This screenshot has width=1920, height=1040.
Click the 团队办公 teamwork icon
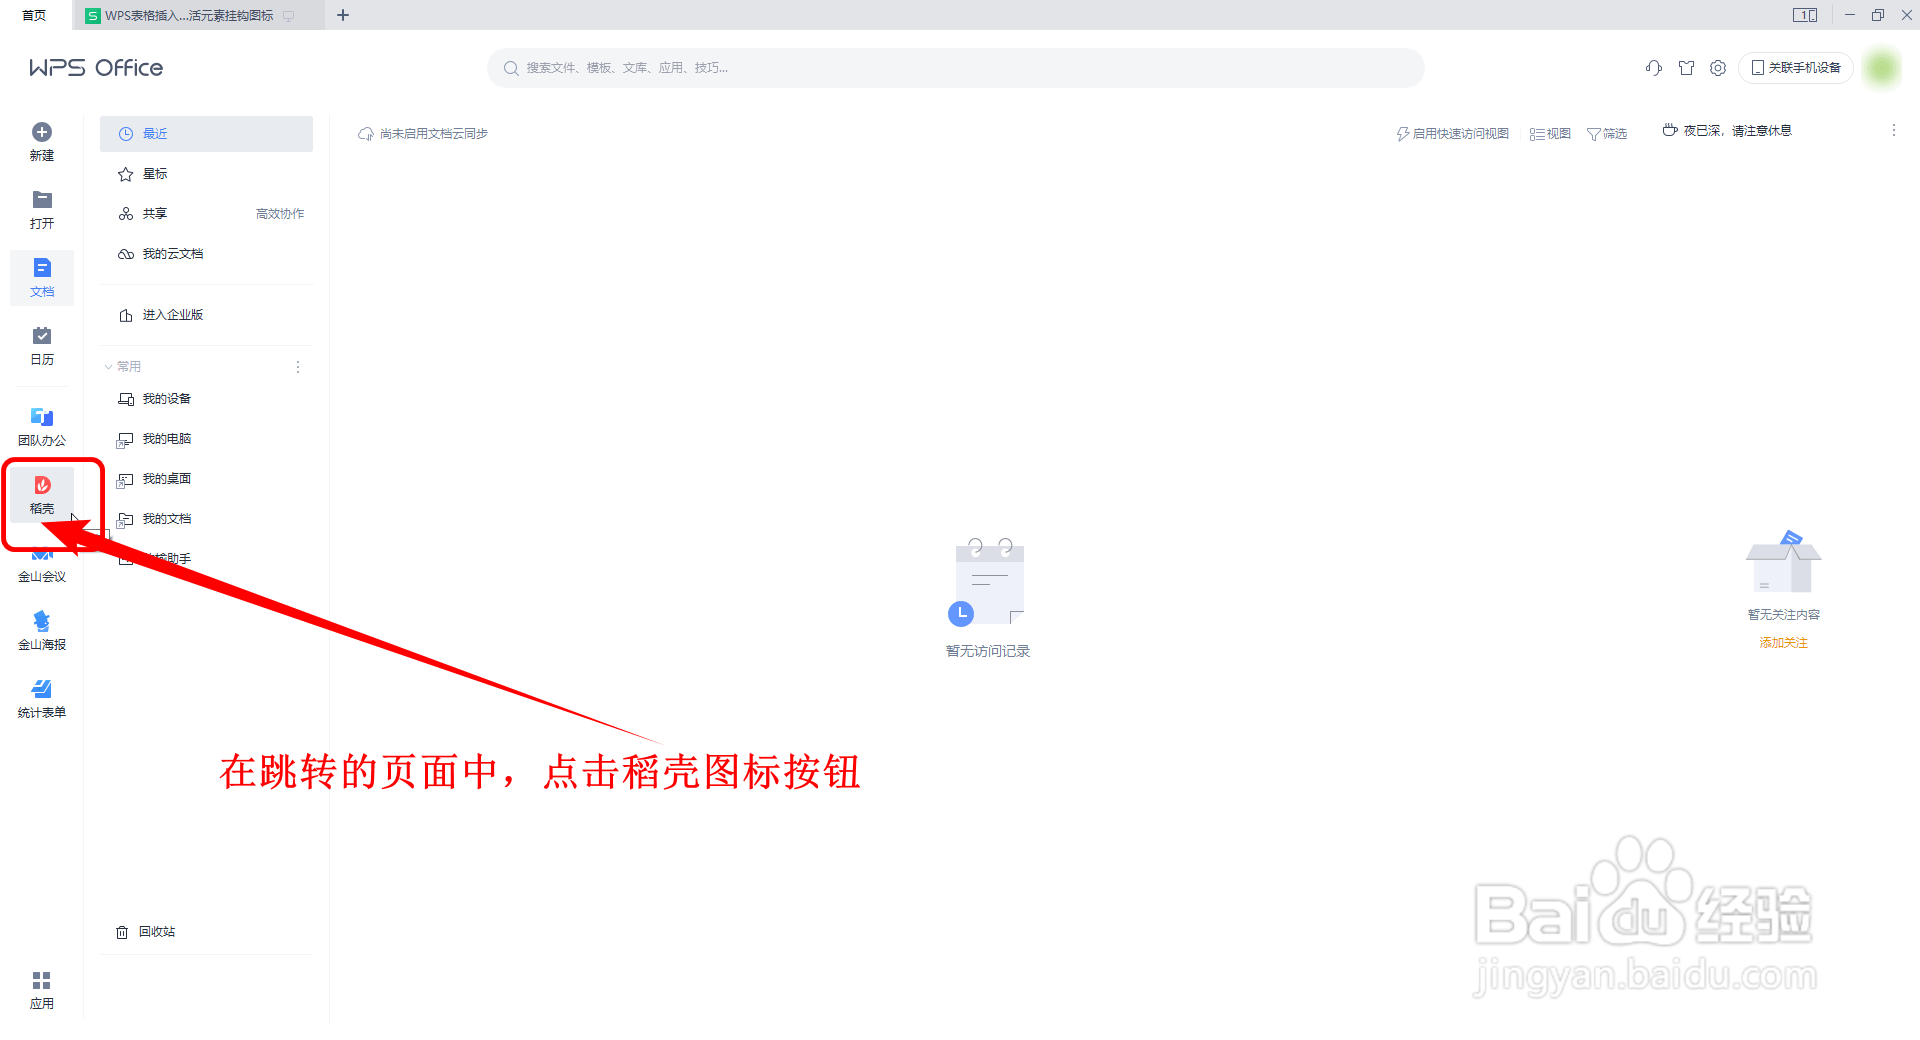pyautogui.click(x=41, y=423)
